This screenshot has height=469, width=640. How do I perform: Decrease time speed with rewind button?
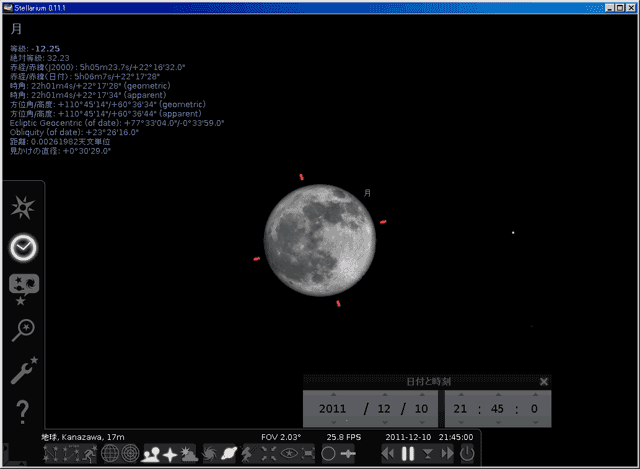[388, 454]
